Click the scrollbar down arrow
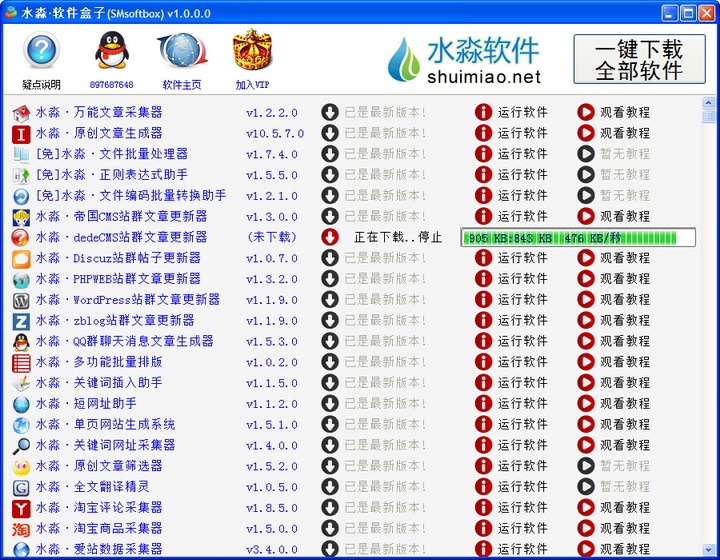 point(708,549)
